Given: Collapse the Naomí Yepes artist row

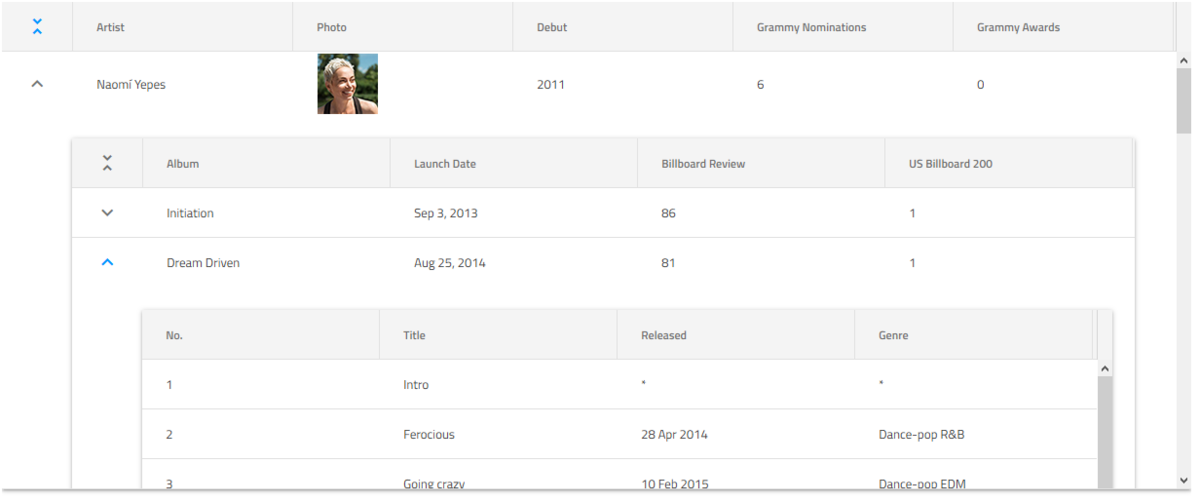Looking at the screenshot, I should click(x=37, y=85).
